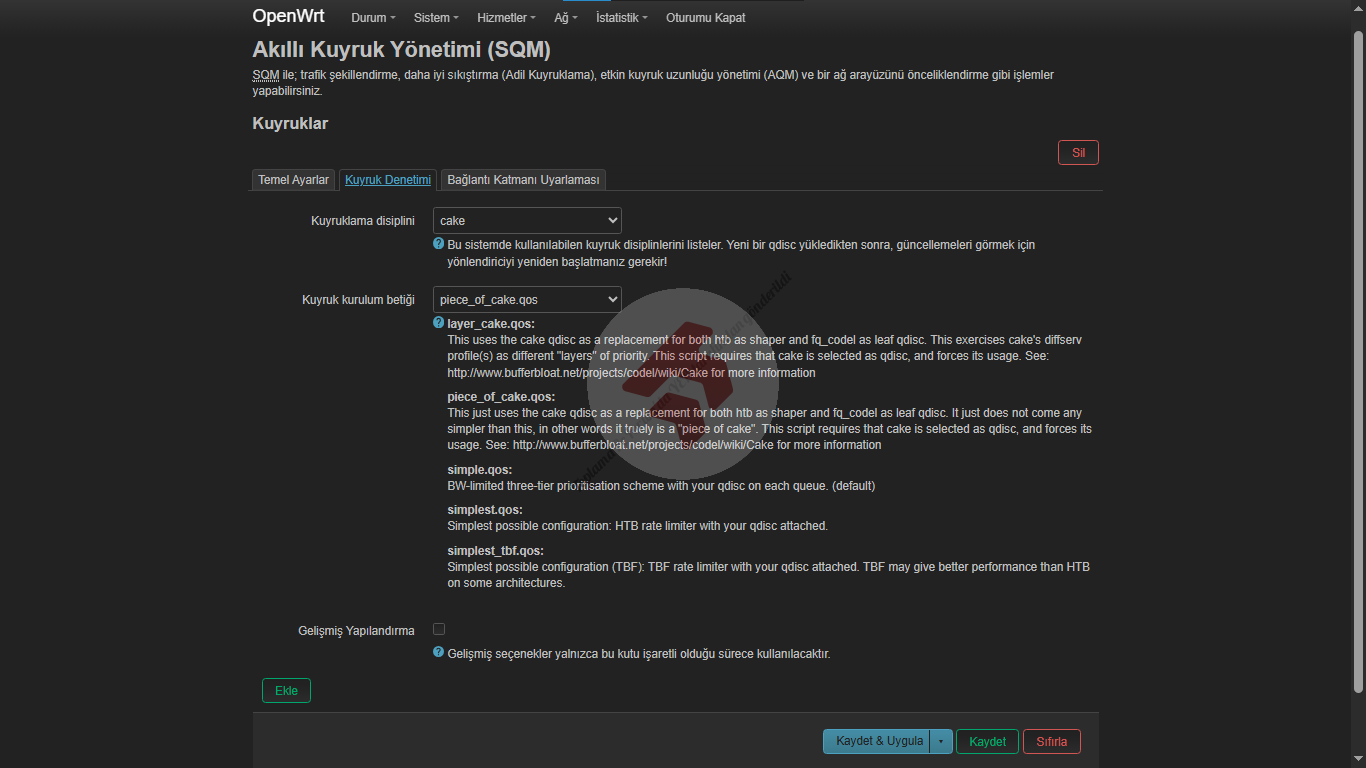
Task: Switch to the Bağlantı Katmanı Uyarlaması tab
Action: 523,180
